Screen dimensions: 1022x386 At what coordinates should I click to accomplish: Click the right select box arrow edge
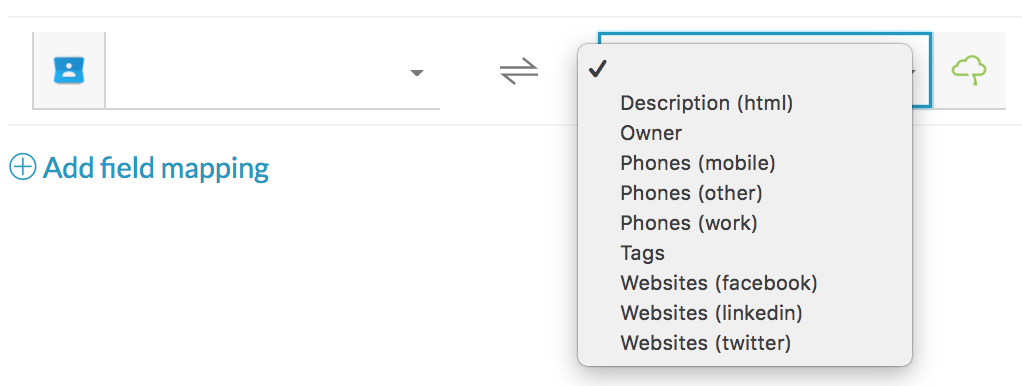pos(920,72)
